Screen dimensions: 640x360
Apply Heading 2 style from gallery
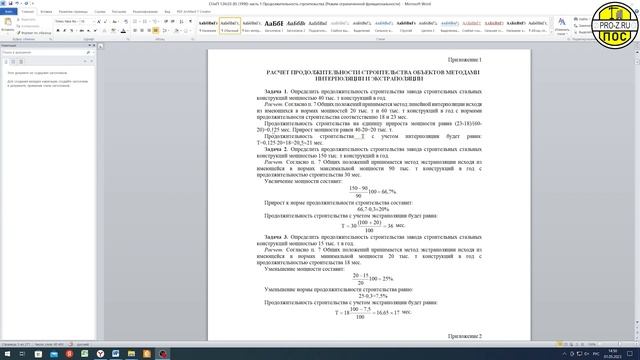[x=296, y=25]
